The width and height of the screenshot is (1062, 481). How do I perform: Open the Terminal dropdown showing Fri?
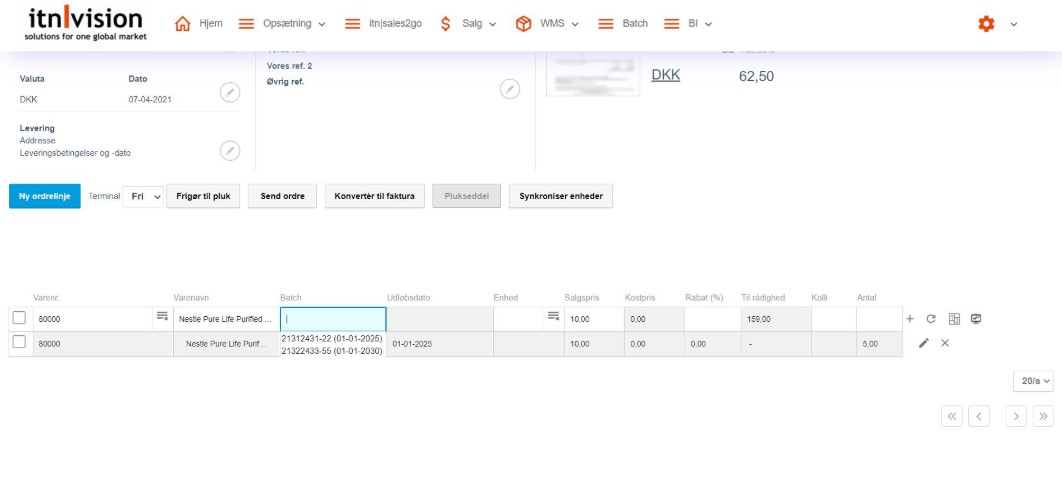(x=145, y=196)
